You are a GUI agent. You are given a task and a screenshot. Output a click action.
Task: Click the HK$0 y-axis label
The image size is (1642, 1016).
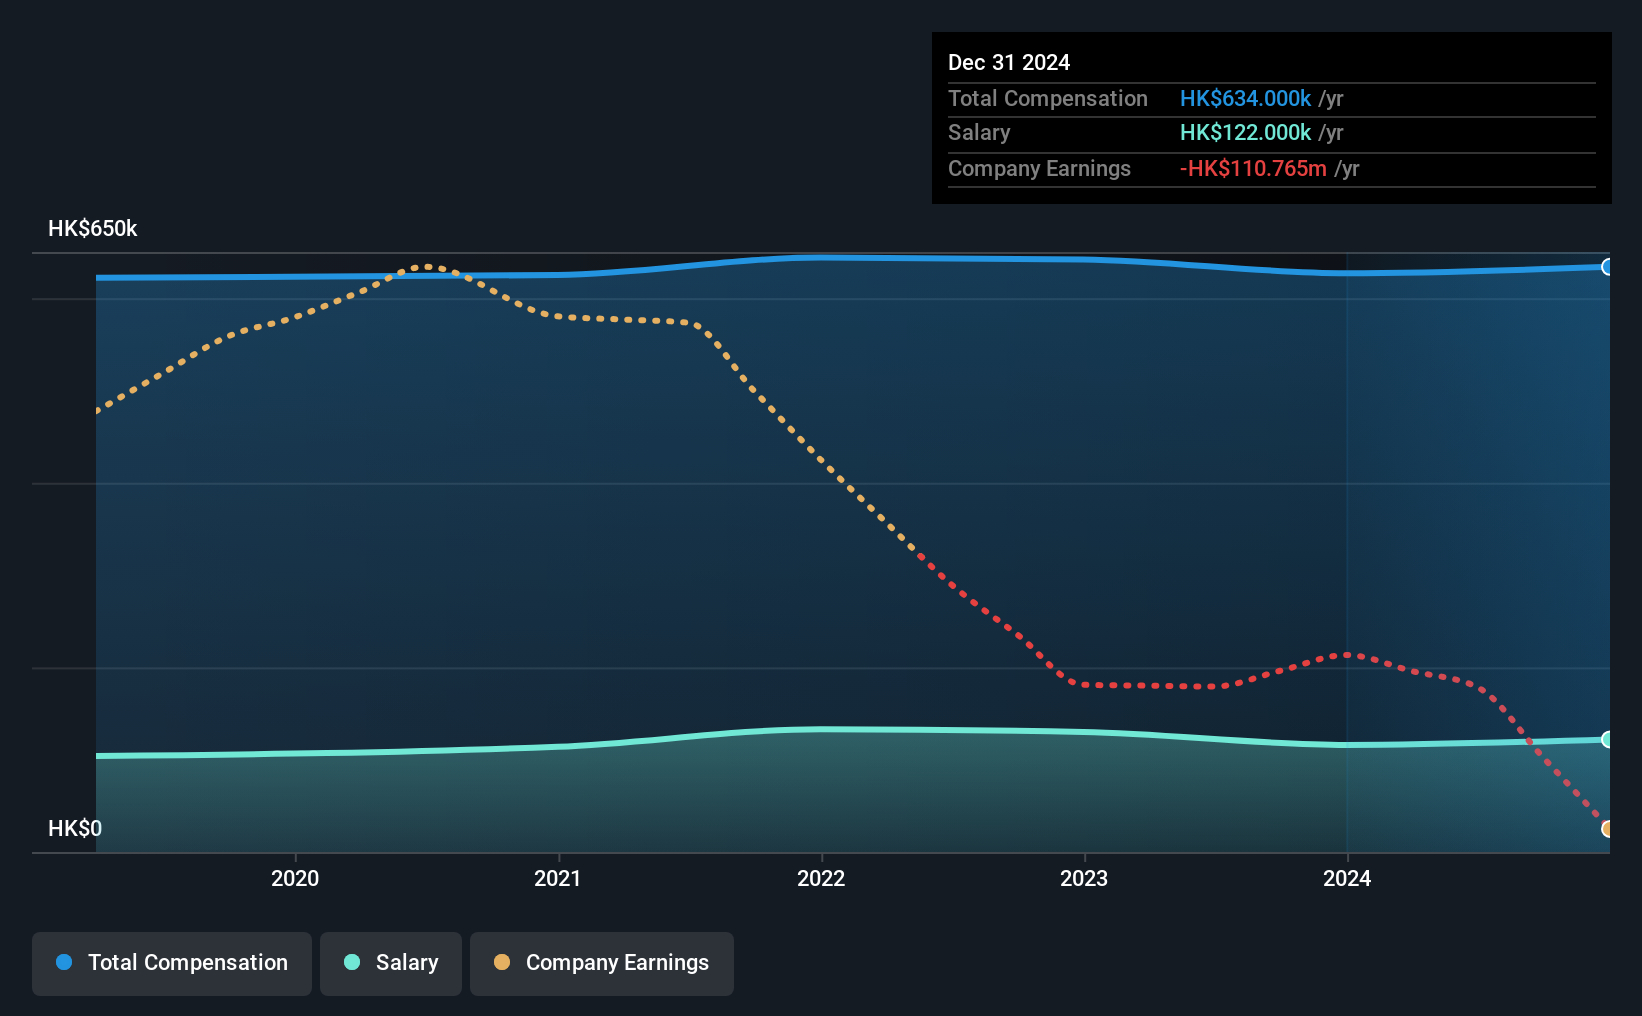click(x=75, y=829)
